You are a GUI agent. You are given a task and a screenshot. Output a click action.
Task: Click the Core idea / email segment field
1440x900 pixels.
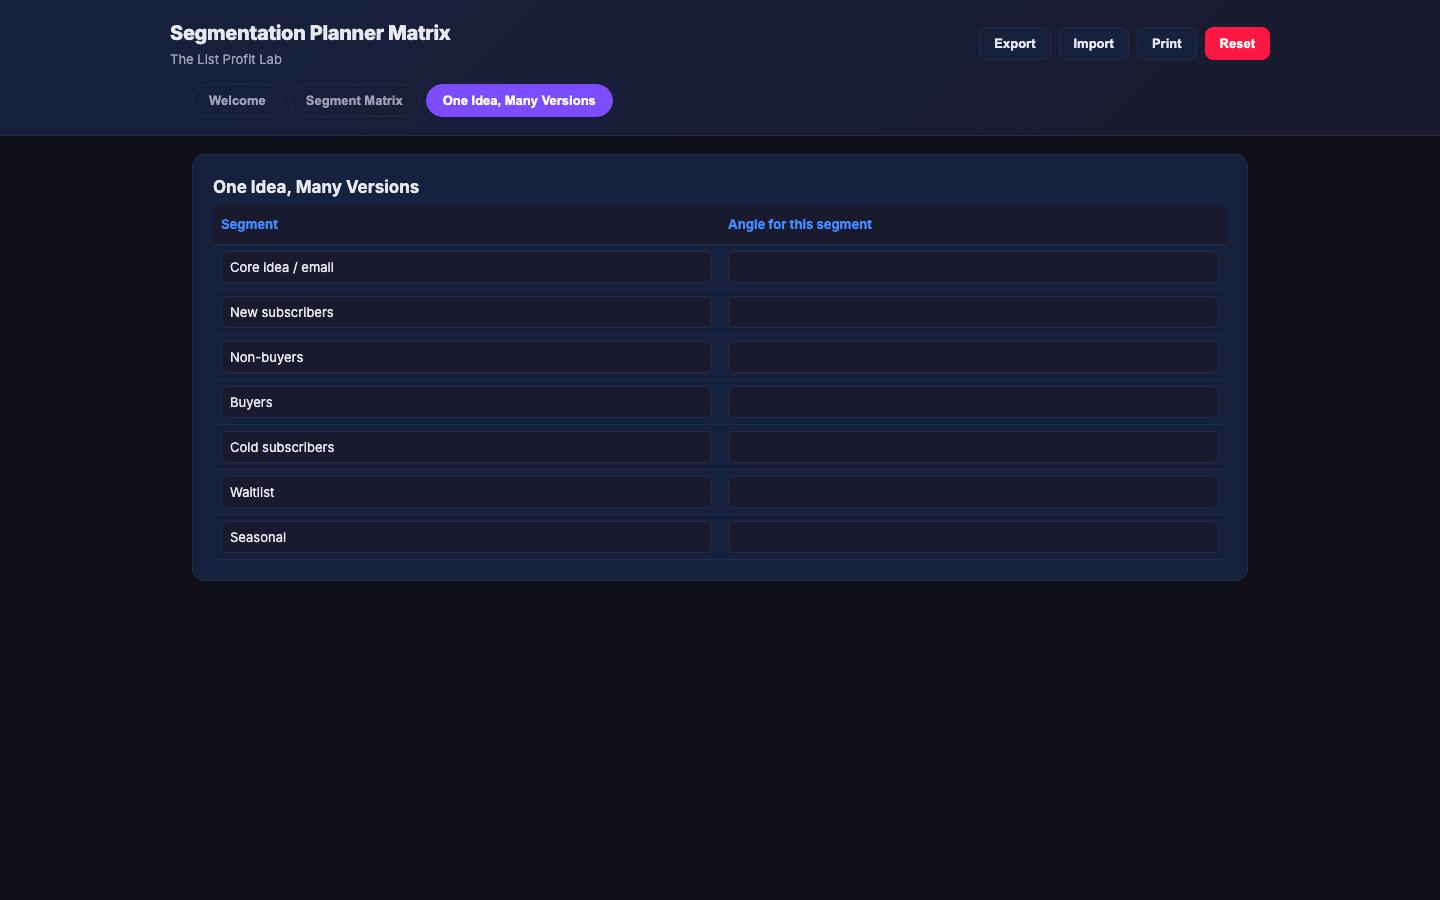coord(466,267)
